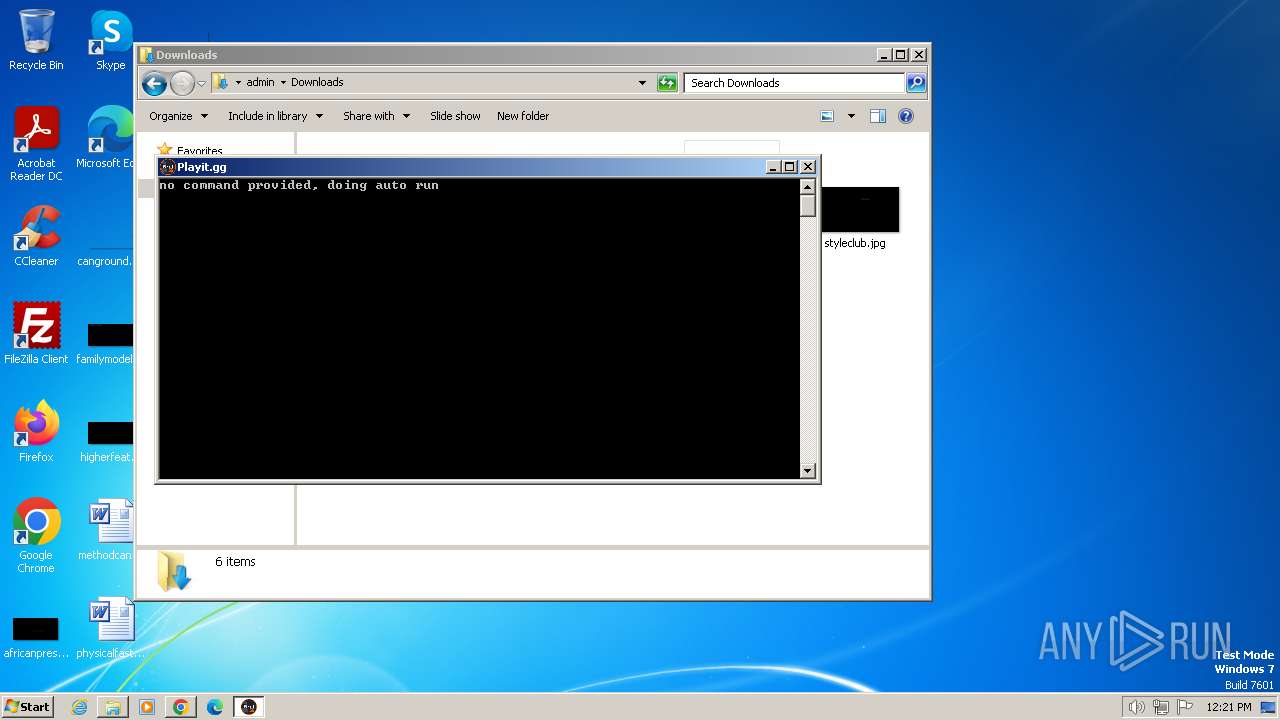The height and width of the screenshot is (720, 1280).
Task: Open the Organize dropdown menu
Action: (x=178, y=116)
